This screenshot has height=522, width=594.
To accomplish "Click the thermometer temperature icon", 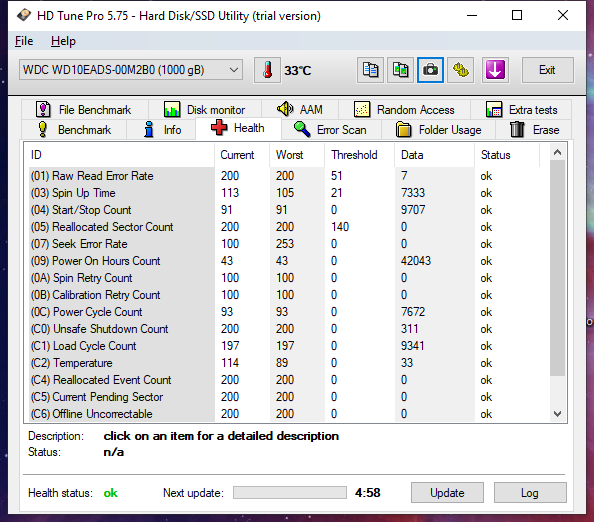I will pos(267,70).
